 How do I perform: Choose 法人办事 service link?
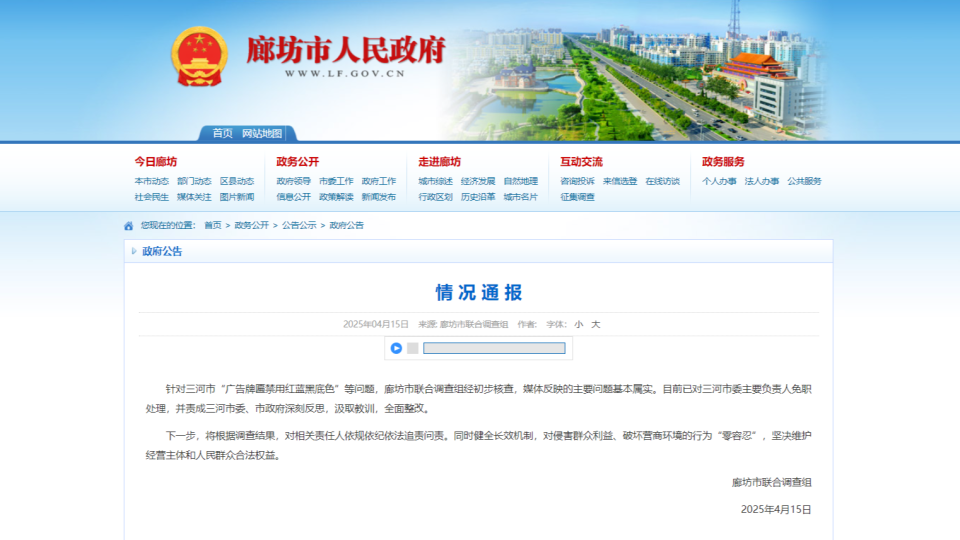tap(762, 181)
